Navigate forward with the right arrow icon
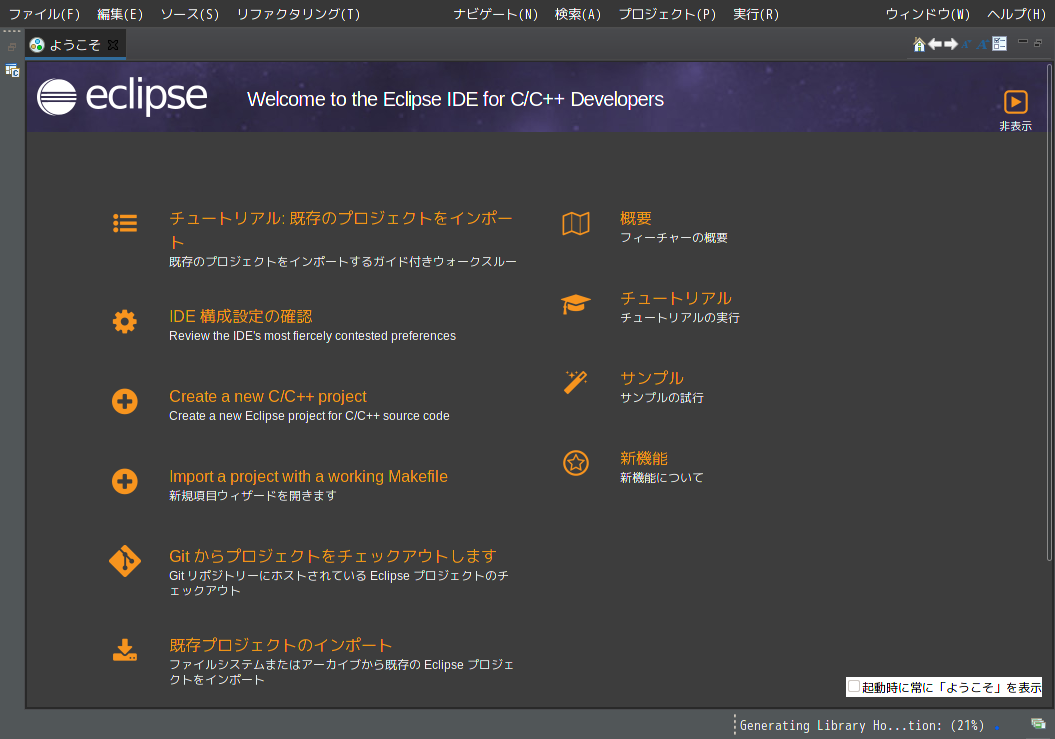1055x739 pixels. point(951,44)
